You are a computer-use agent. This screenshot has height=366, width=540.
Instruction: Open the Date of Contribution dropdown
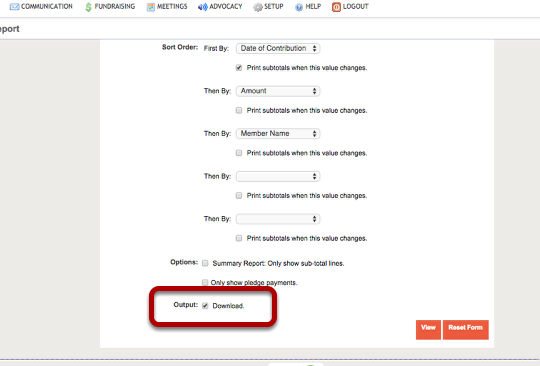pos(278,49)
